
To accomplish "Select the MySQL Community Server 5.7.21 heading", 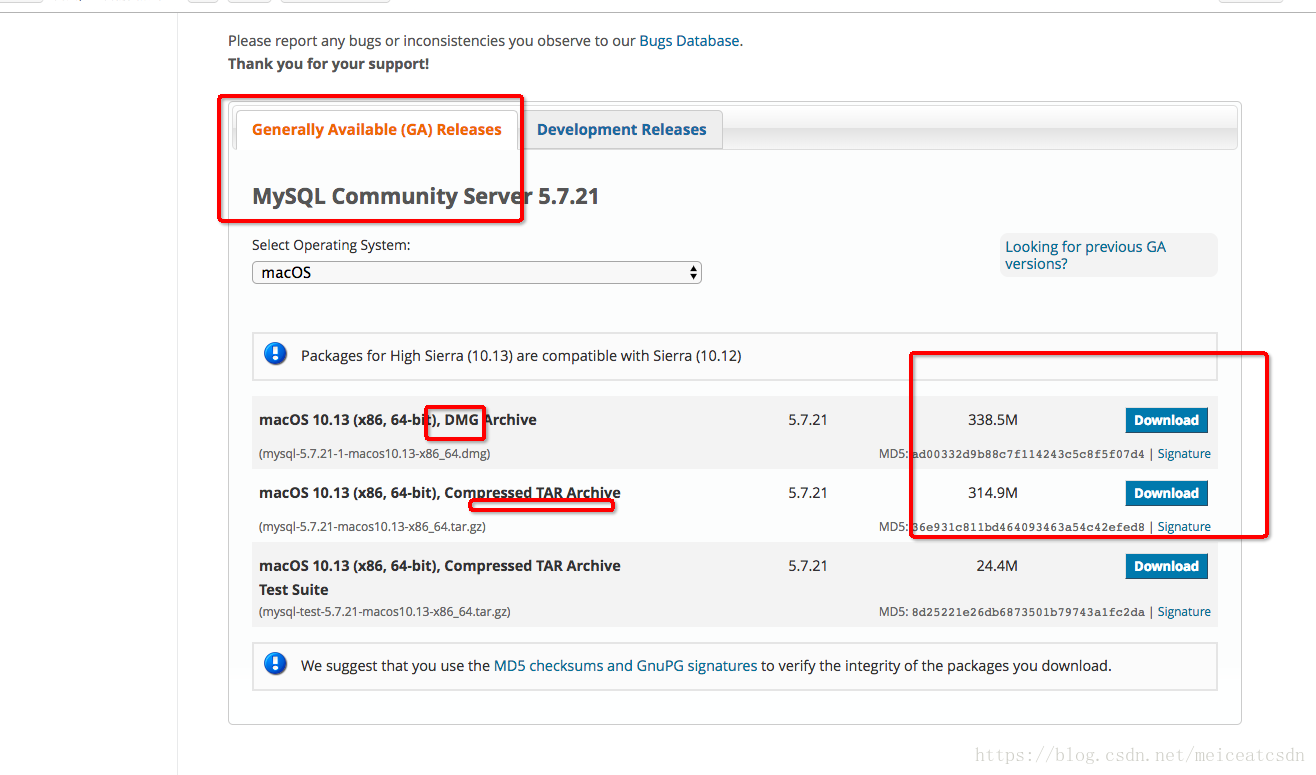I will 426,196.
